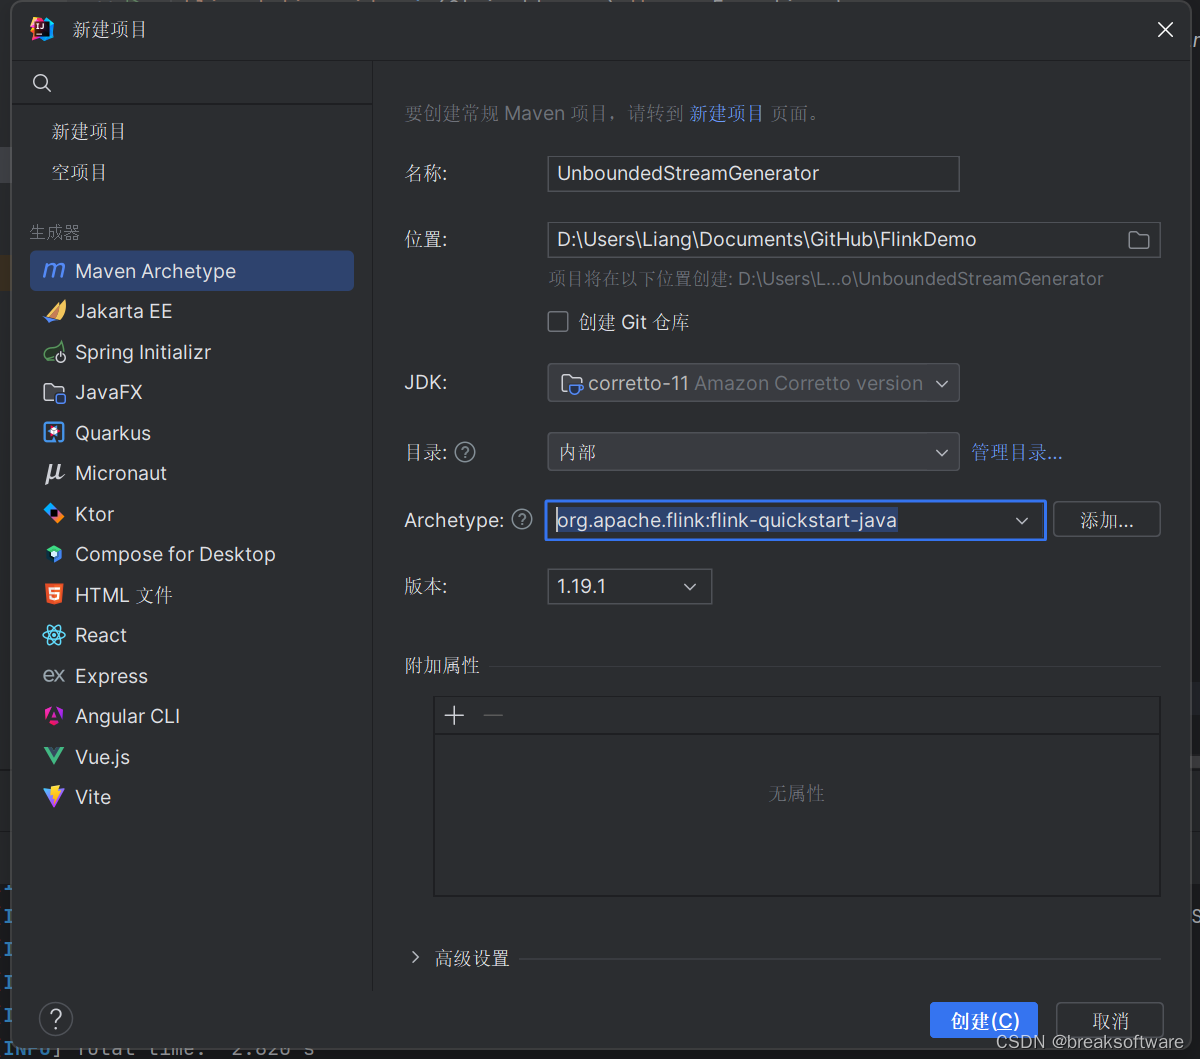Click the remove property minus icon
1200x1059 pixels.
493,715
